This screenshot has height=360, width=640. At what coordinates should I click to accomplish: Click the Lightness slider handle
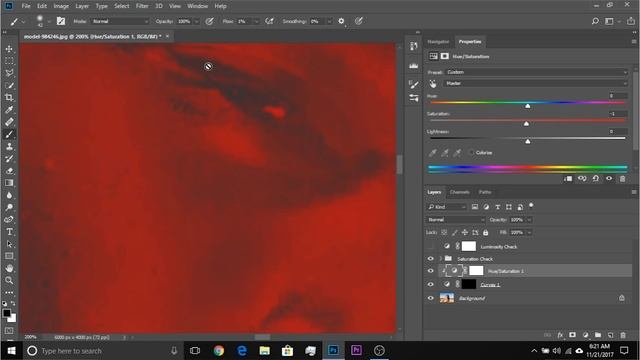pyautogui.click(x=528, y=141)
